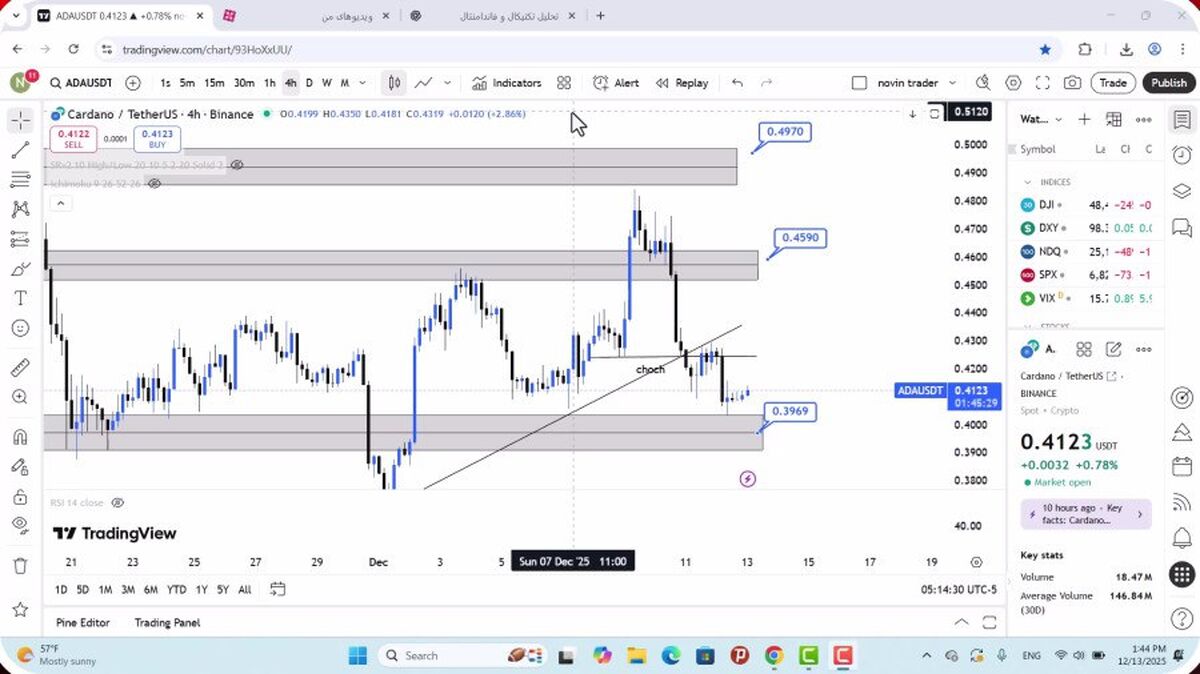This screenshot has height=674, width=1200.
Task: Tick the layout checkbox beside novin trader
Action: point(859,83)
